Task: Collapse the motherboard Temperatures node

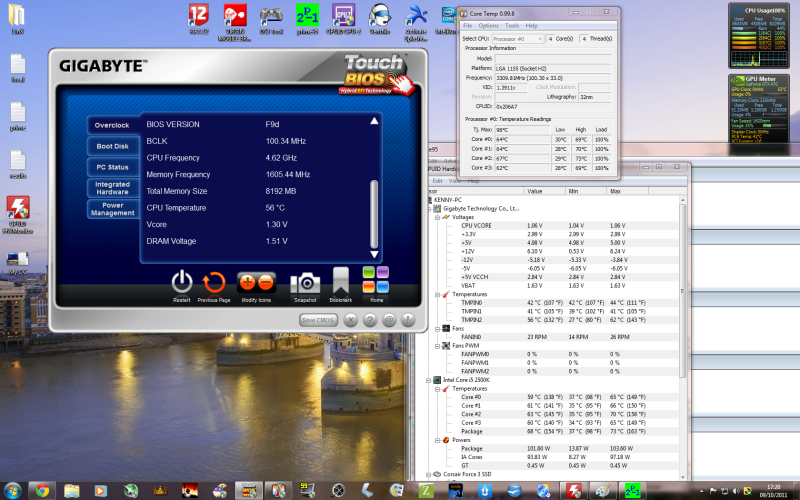Action: tap(437, 294)
